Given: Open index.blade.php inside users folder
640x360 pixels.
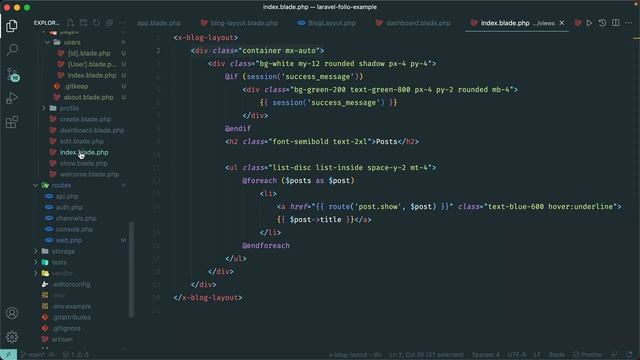Looking at the screenshot, I should (x=92, y=75).
